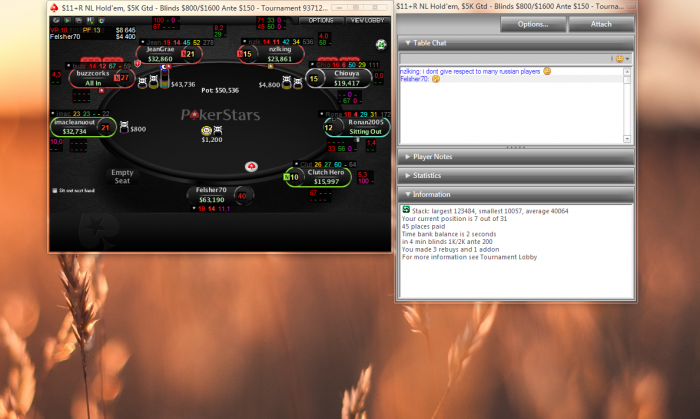Click the red note icon beside JeanGrae's 21
Image resolution: width=700 pixels, height=419 pixels.
[x=183, y=54]
